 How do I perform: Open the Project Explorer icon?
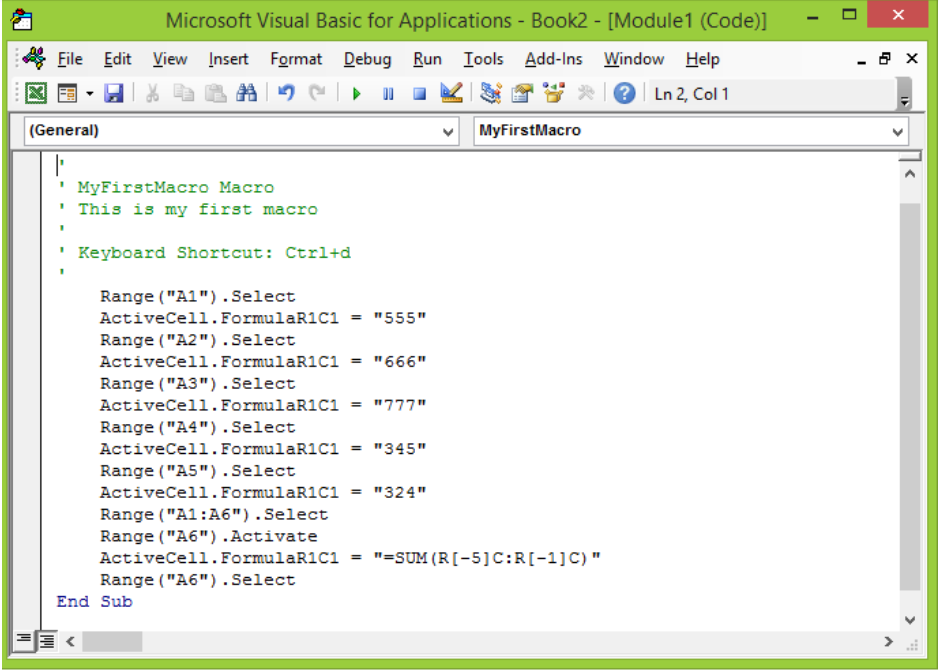click(x=491, y=93)
